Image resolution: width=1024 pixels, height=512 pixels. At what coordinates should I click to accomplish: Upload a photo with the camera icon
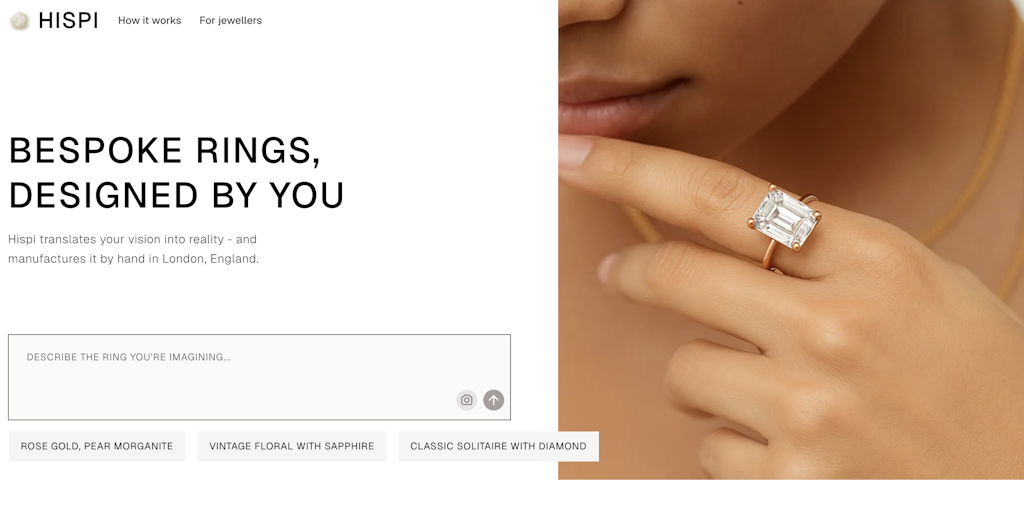click(x=466, y=400)
